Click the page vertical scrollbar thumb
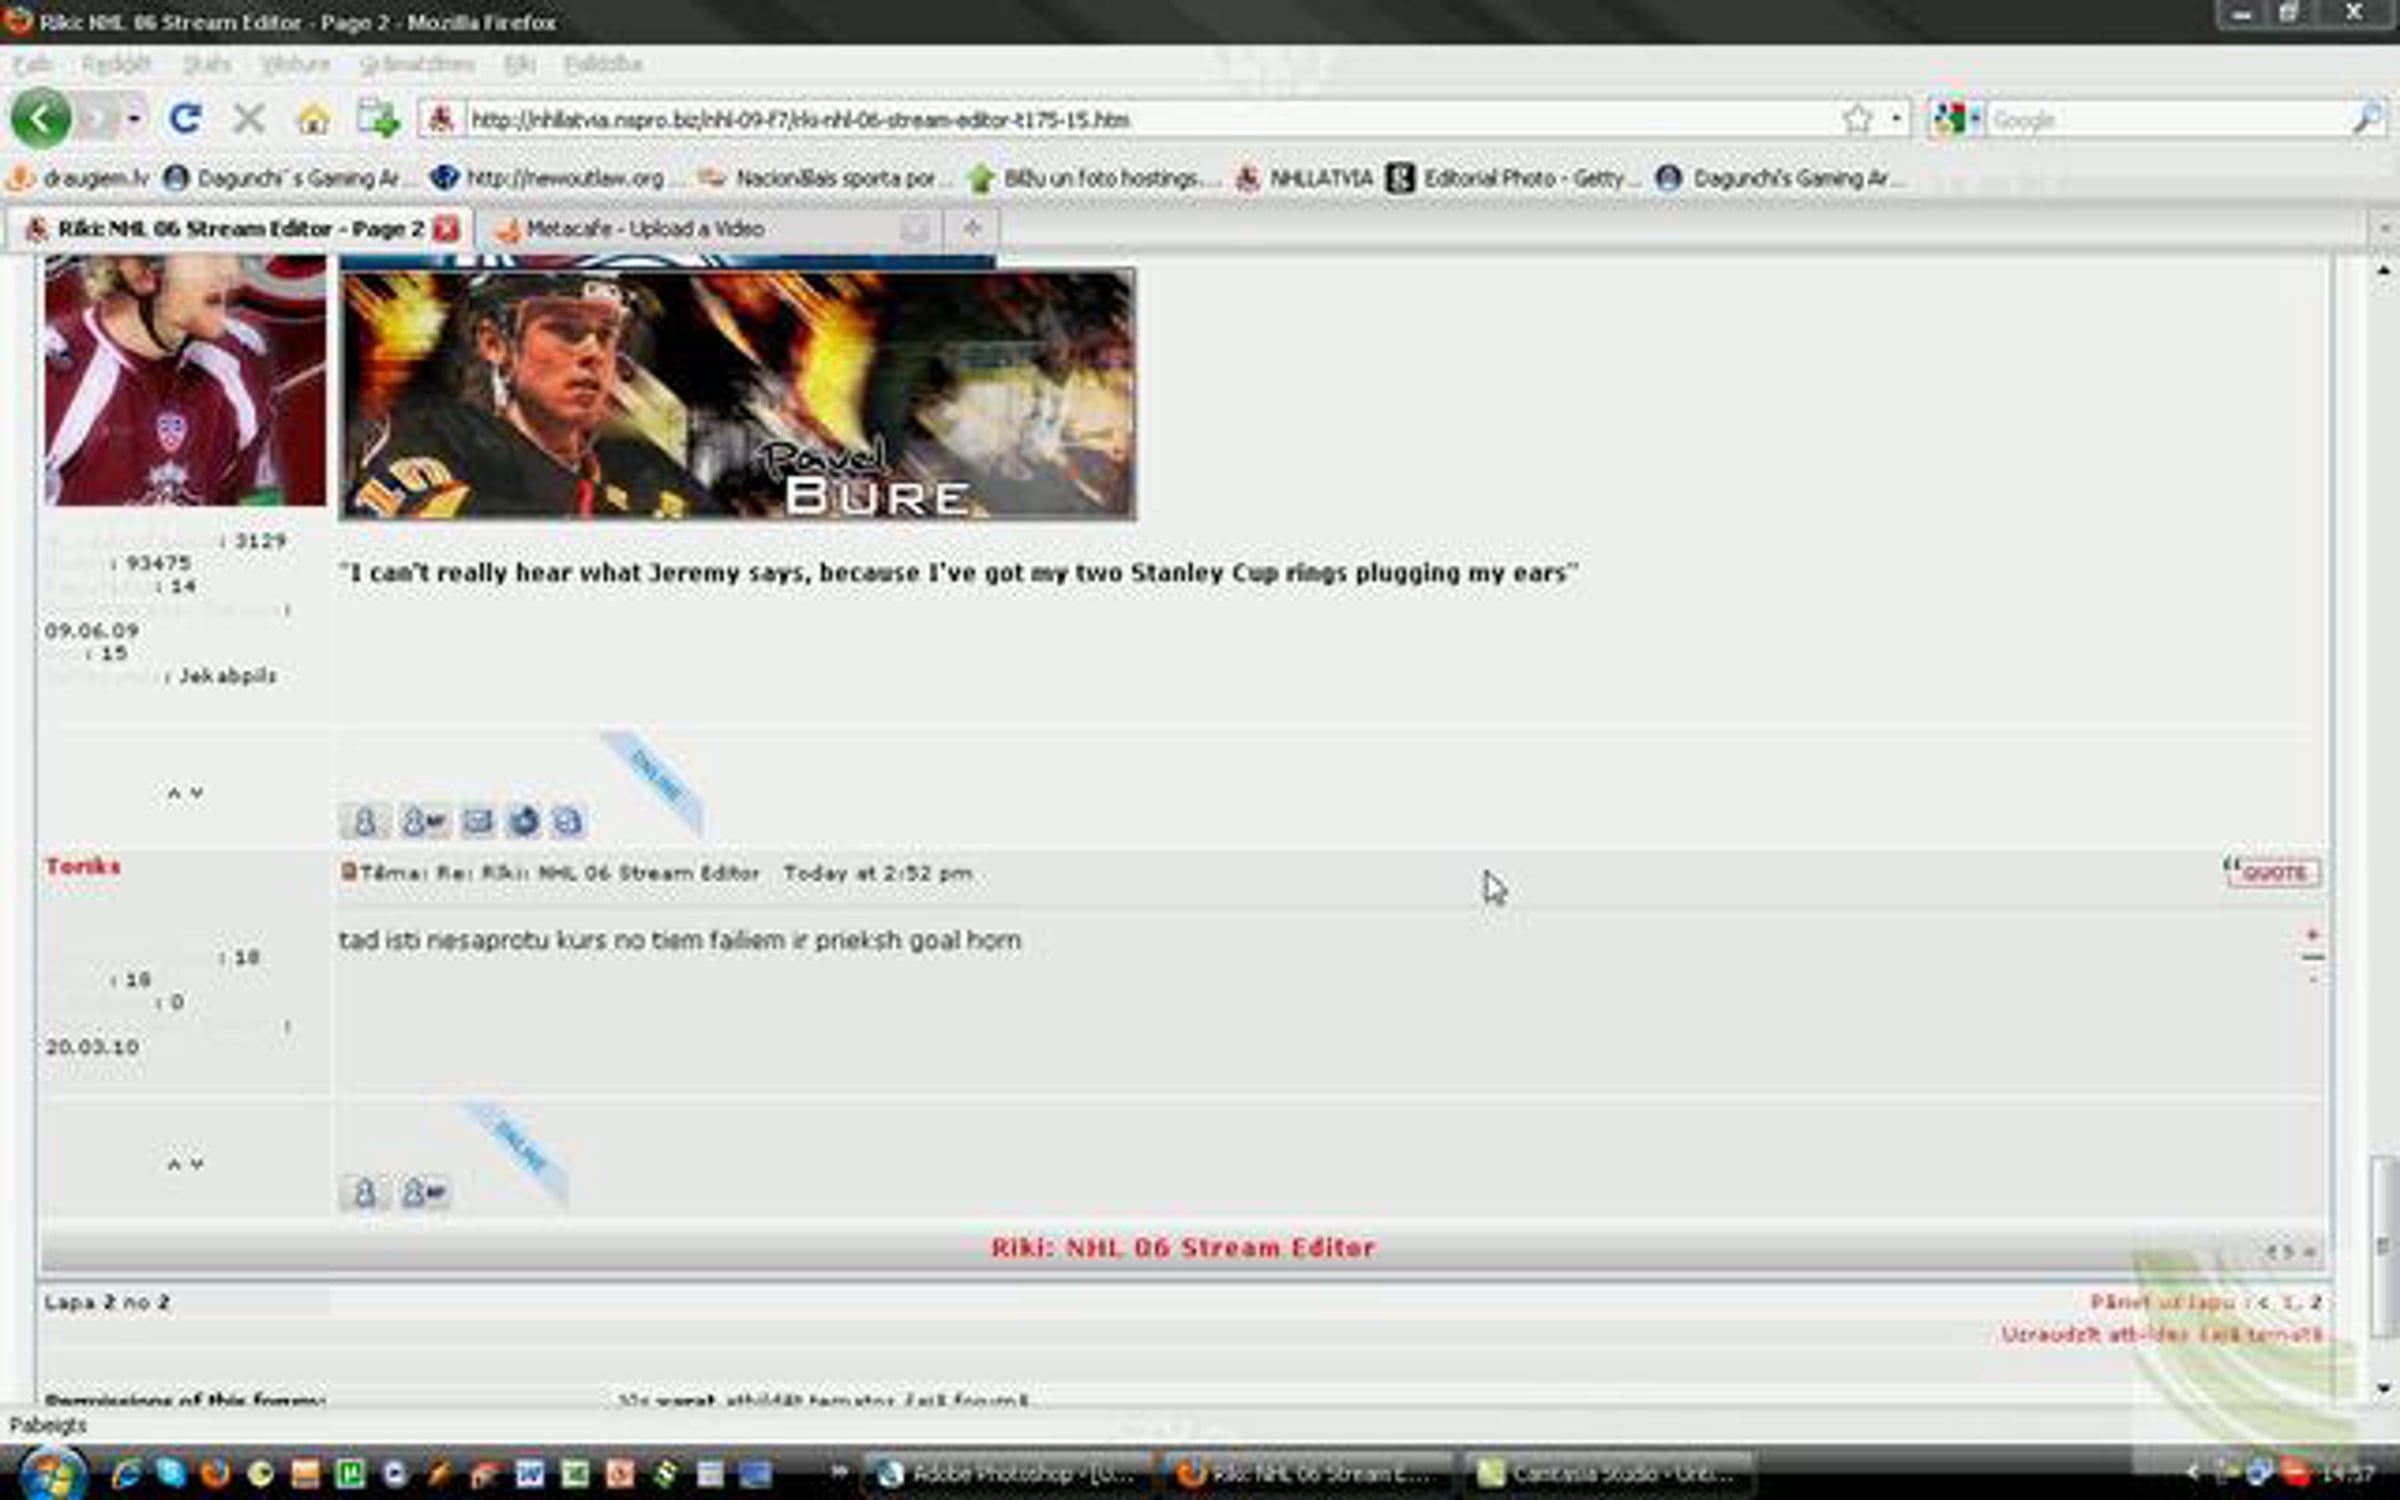This screenshot has height=1500, width=2400. click(2385, 1245)
